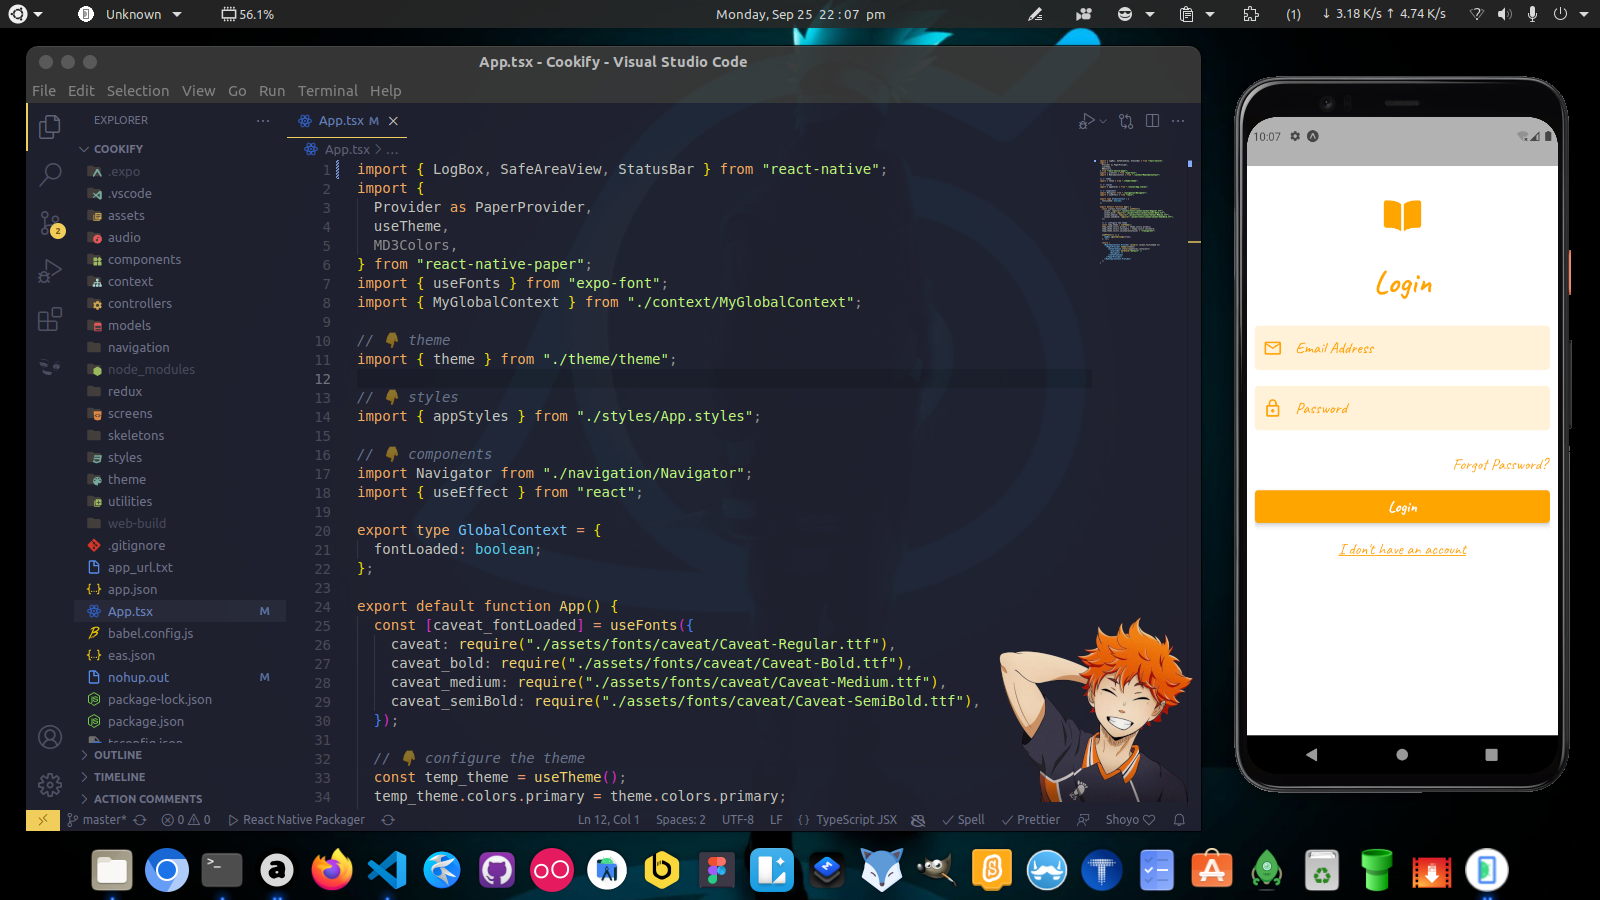
Task: Tap the orange Login button in the emulator
Action: click(1402, 507)
